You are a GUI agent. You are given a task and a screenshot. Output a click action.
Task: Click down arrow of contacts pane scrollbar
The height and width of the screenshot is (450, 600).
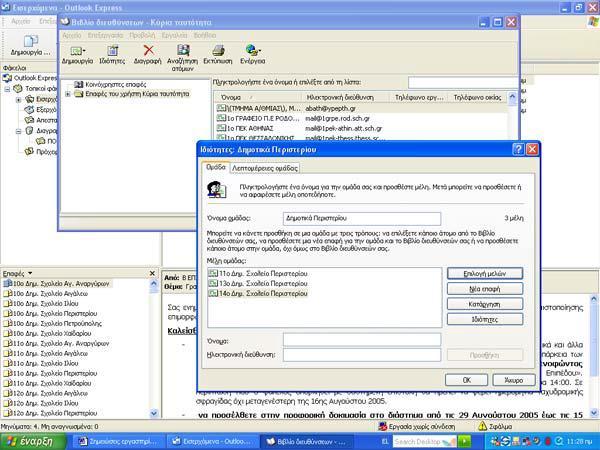154,413
